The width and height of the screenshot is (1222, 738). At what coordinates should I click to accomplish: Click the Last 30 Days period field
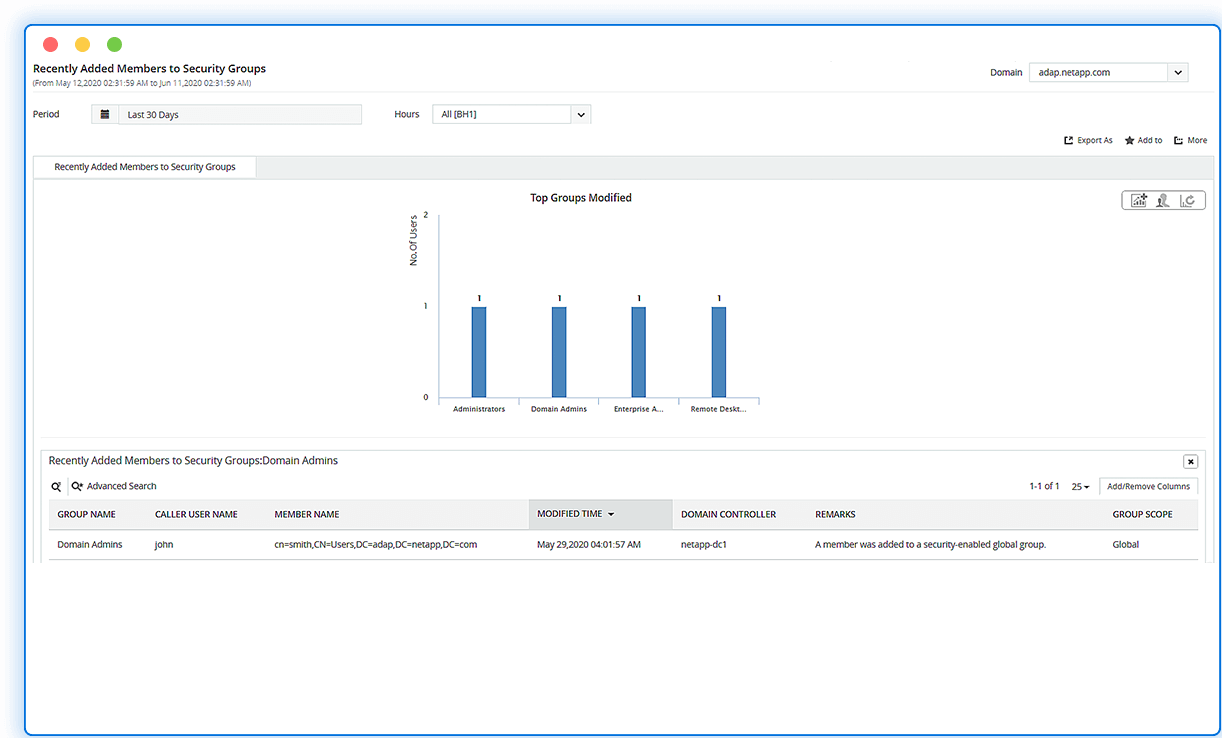click(x=240, y=113)
